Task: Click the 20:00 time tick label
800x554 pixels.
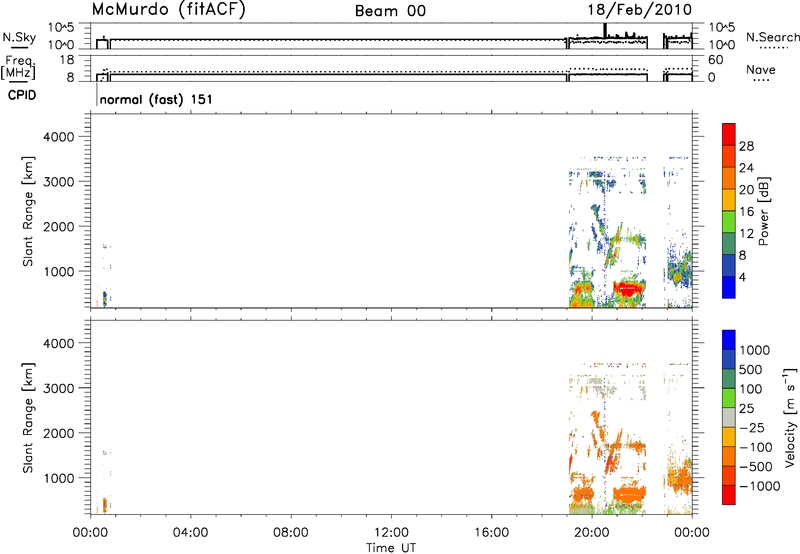Action: tap(591, 533)
